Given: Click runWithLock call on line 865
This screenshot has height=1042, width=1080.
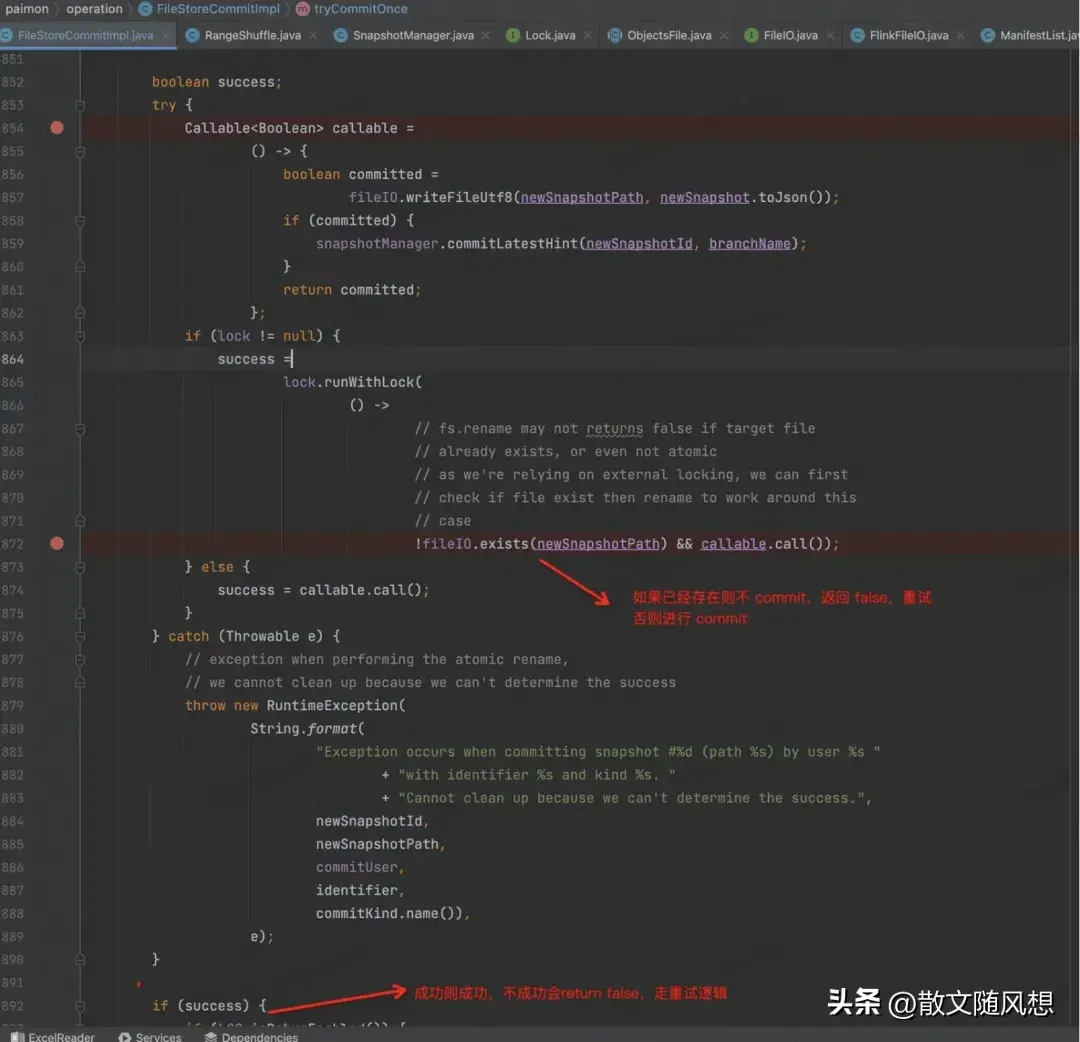Looking at the screenshot, I should [x=368, y=382].
